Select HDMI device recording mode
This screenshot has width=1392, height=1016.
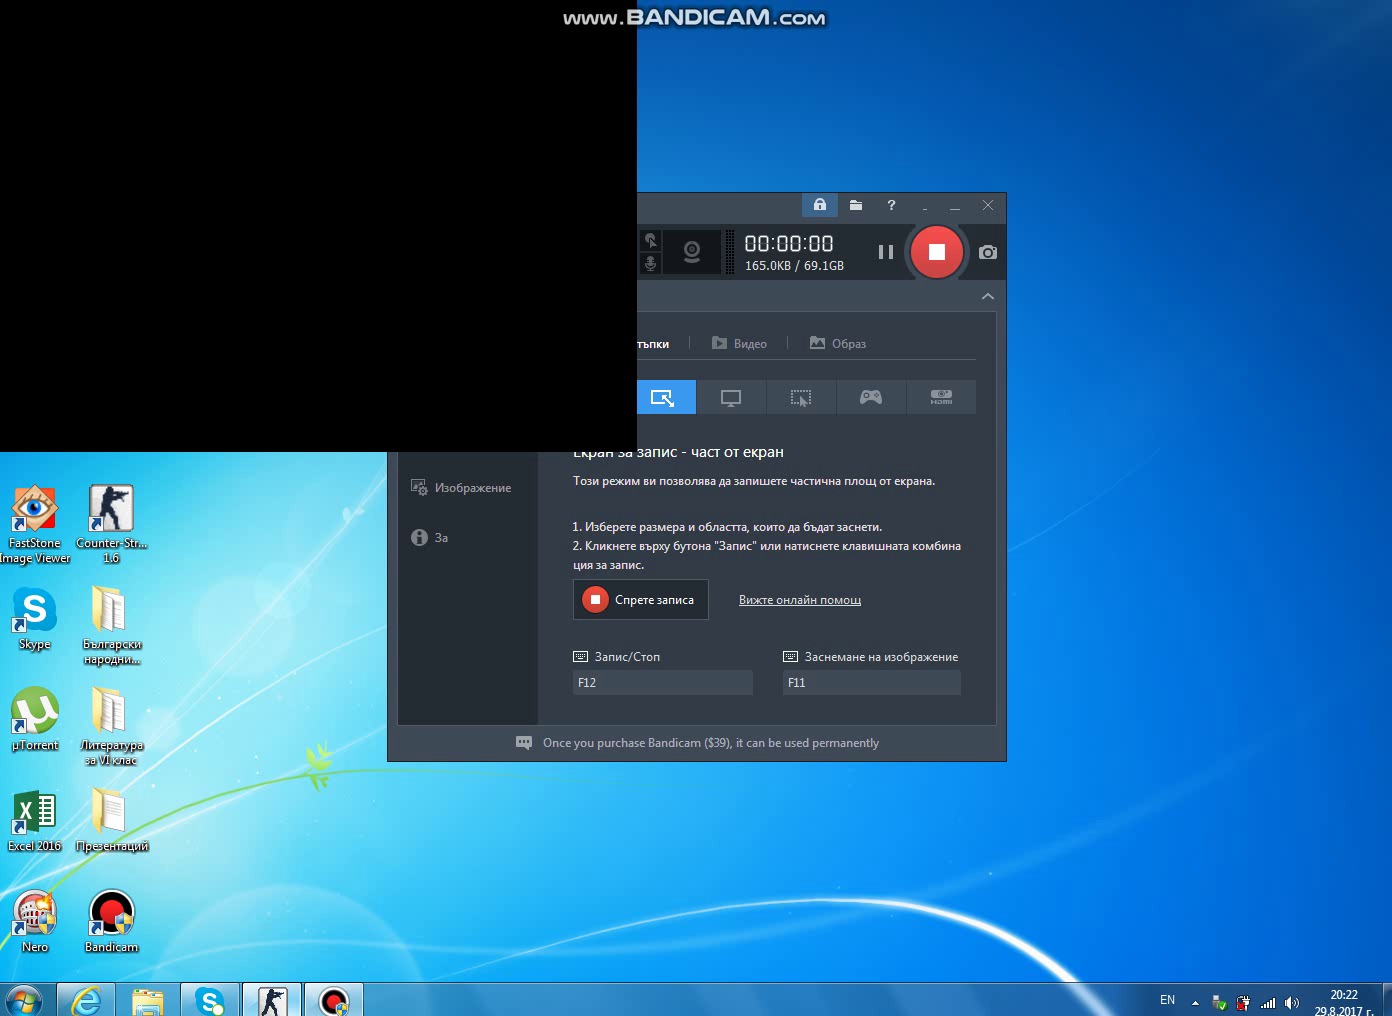coord(941,398)
